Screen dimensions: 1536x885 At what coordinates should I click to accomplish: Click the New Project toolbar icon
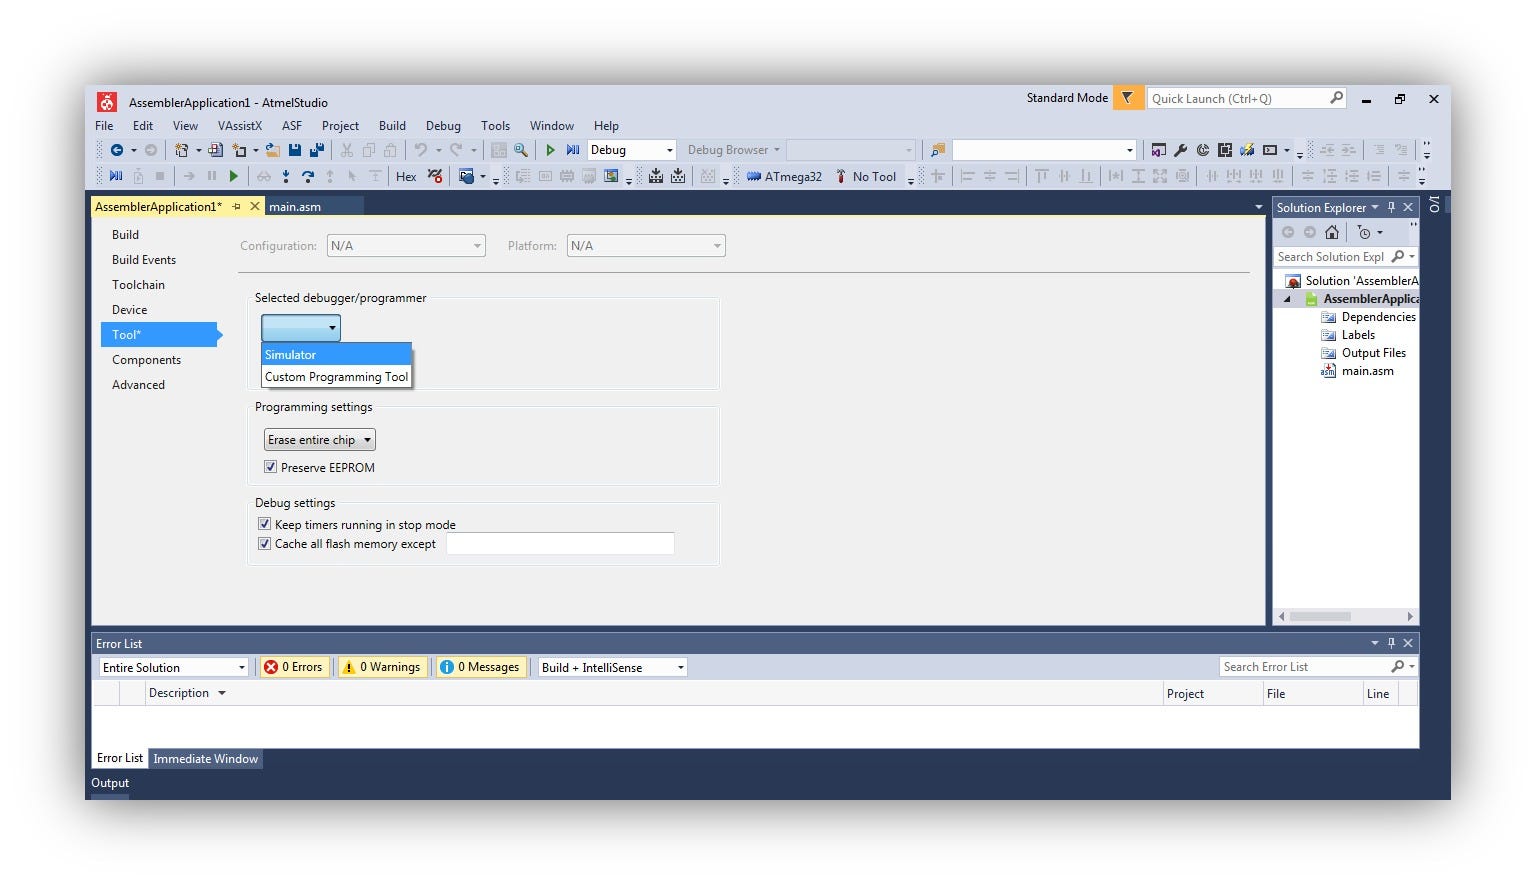[x=181, y=150]
